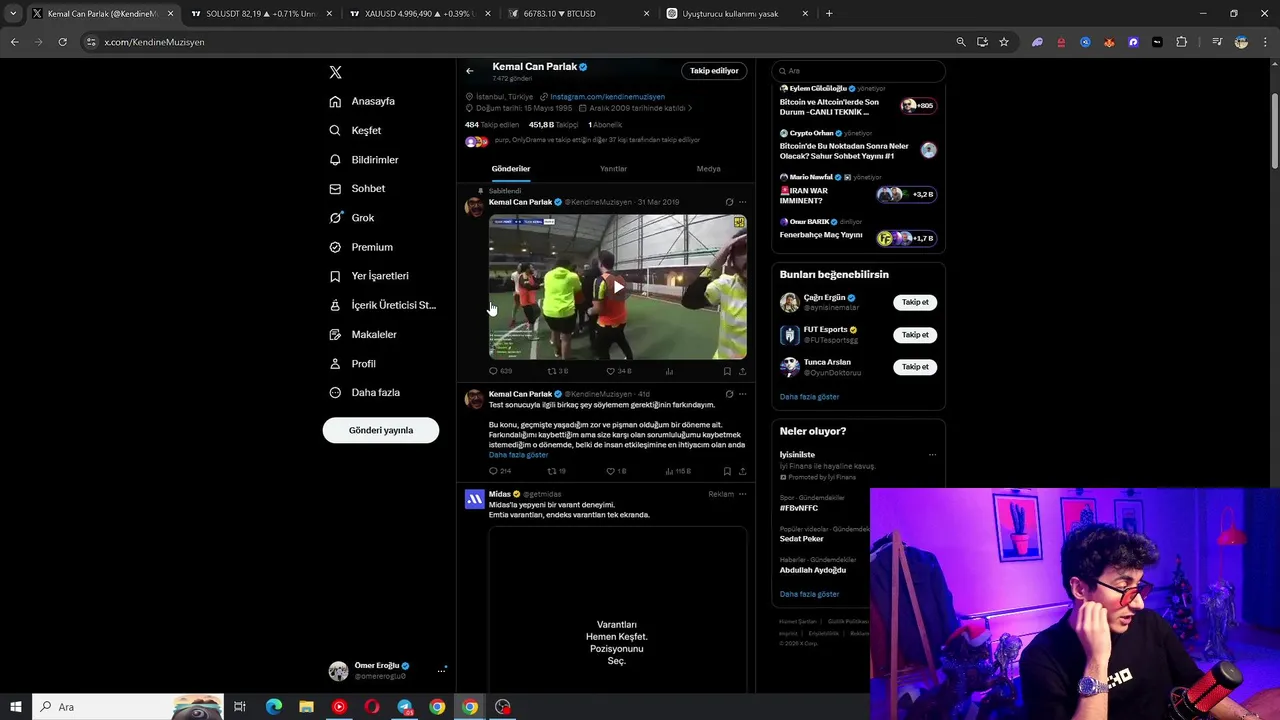Open İçerik Üreticisi Stüdyosu item
The image size is (1280, 720).
coord(383,305)
